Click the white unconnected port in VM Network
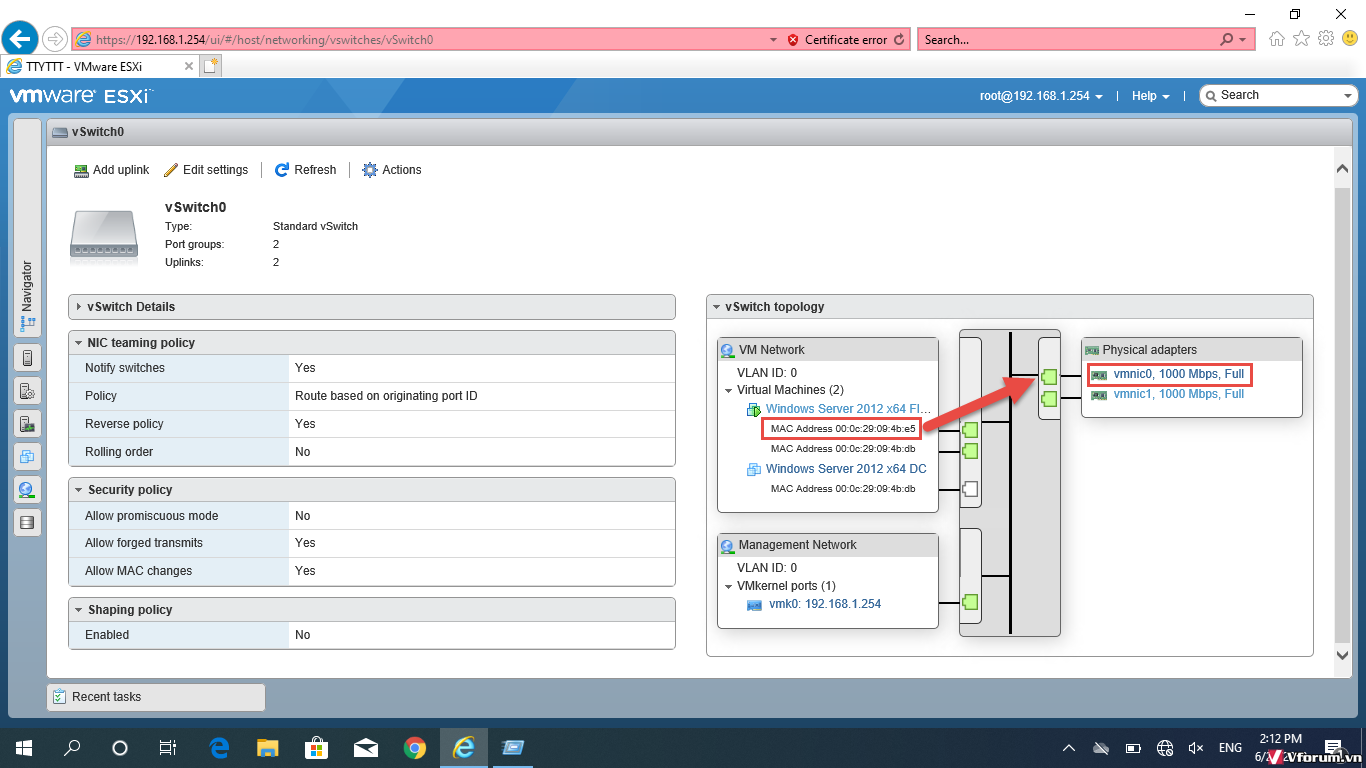Screen dimensions: 1366x768 (x=969, y=490)
